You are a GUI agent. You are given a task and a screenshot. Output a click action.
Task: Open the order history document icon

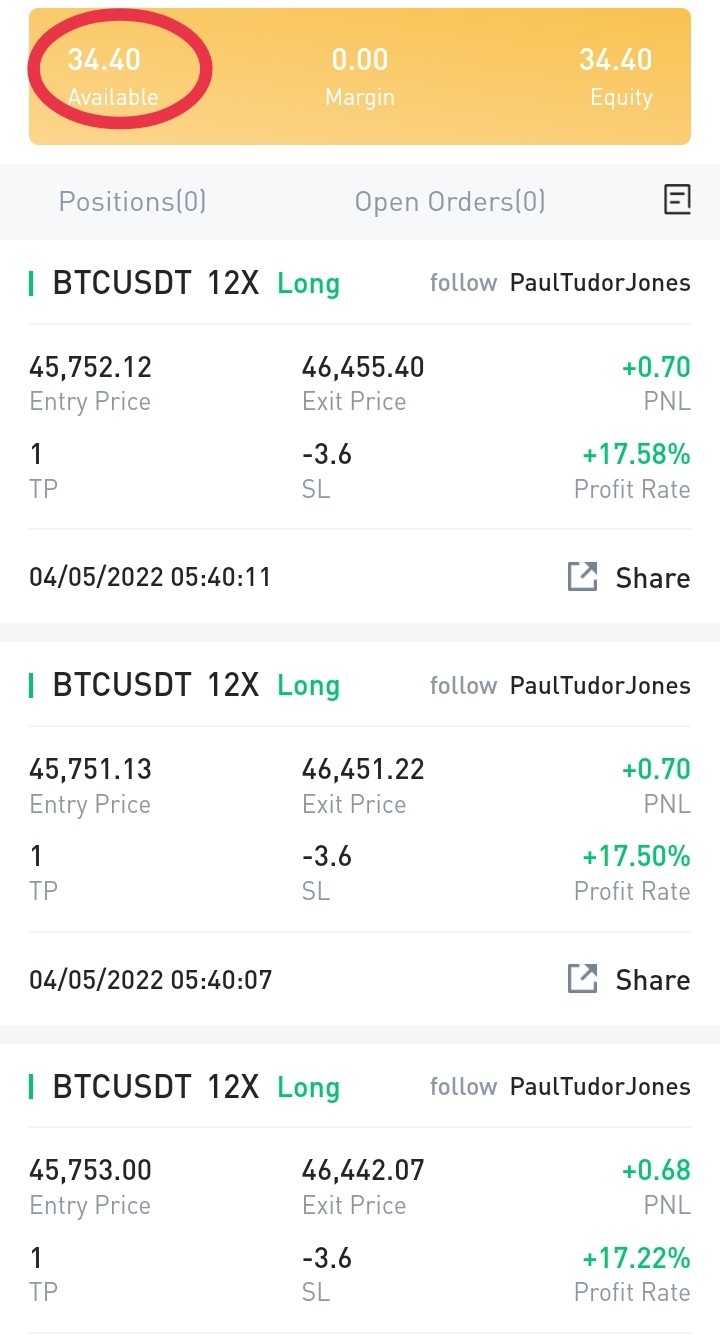(x=677, y=200)
